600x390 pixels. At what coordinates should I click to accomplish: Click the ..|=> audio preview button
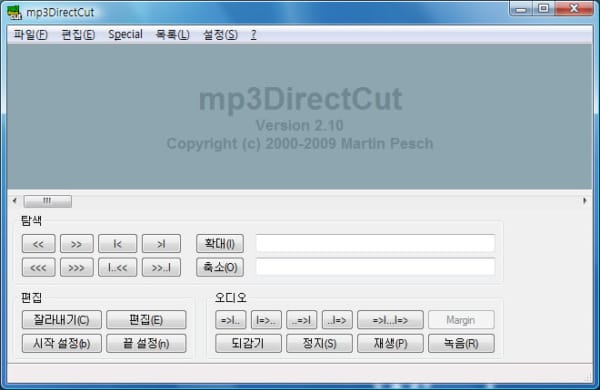coord(337,320)
